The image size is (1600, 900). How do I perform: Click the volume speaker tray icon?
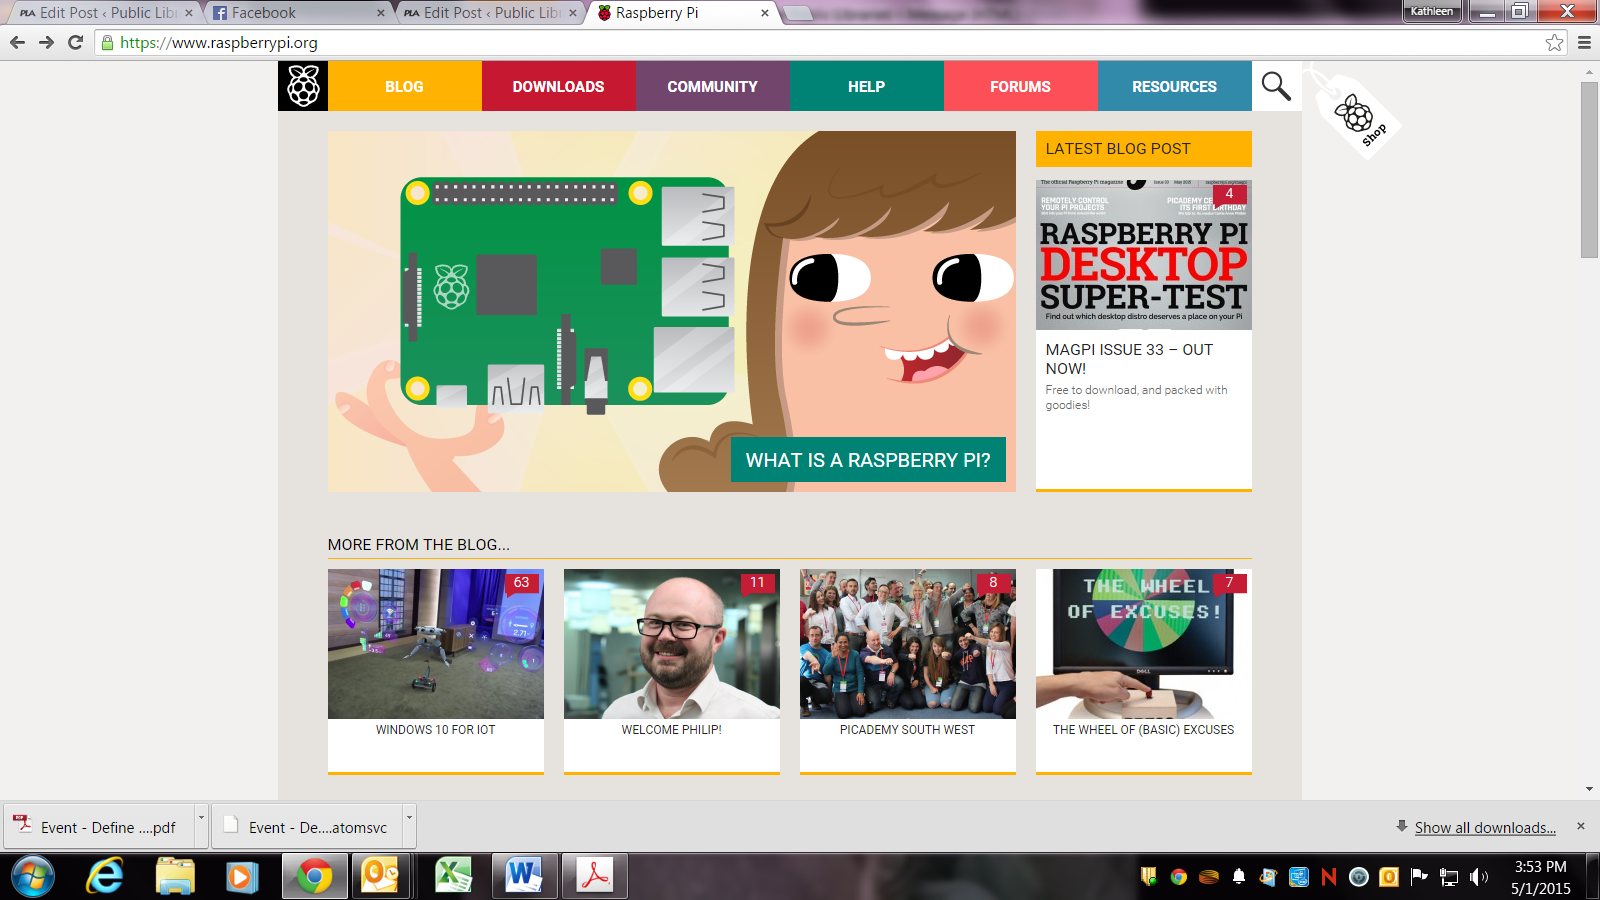[1479, 877]
